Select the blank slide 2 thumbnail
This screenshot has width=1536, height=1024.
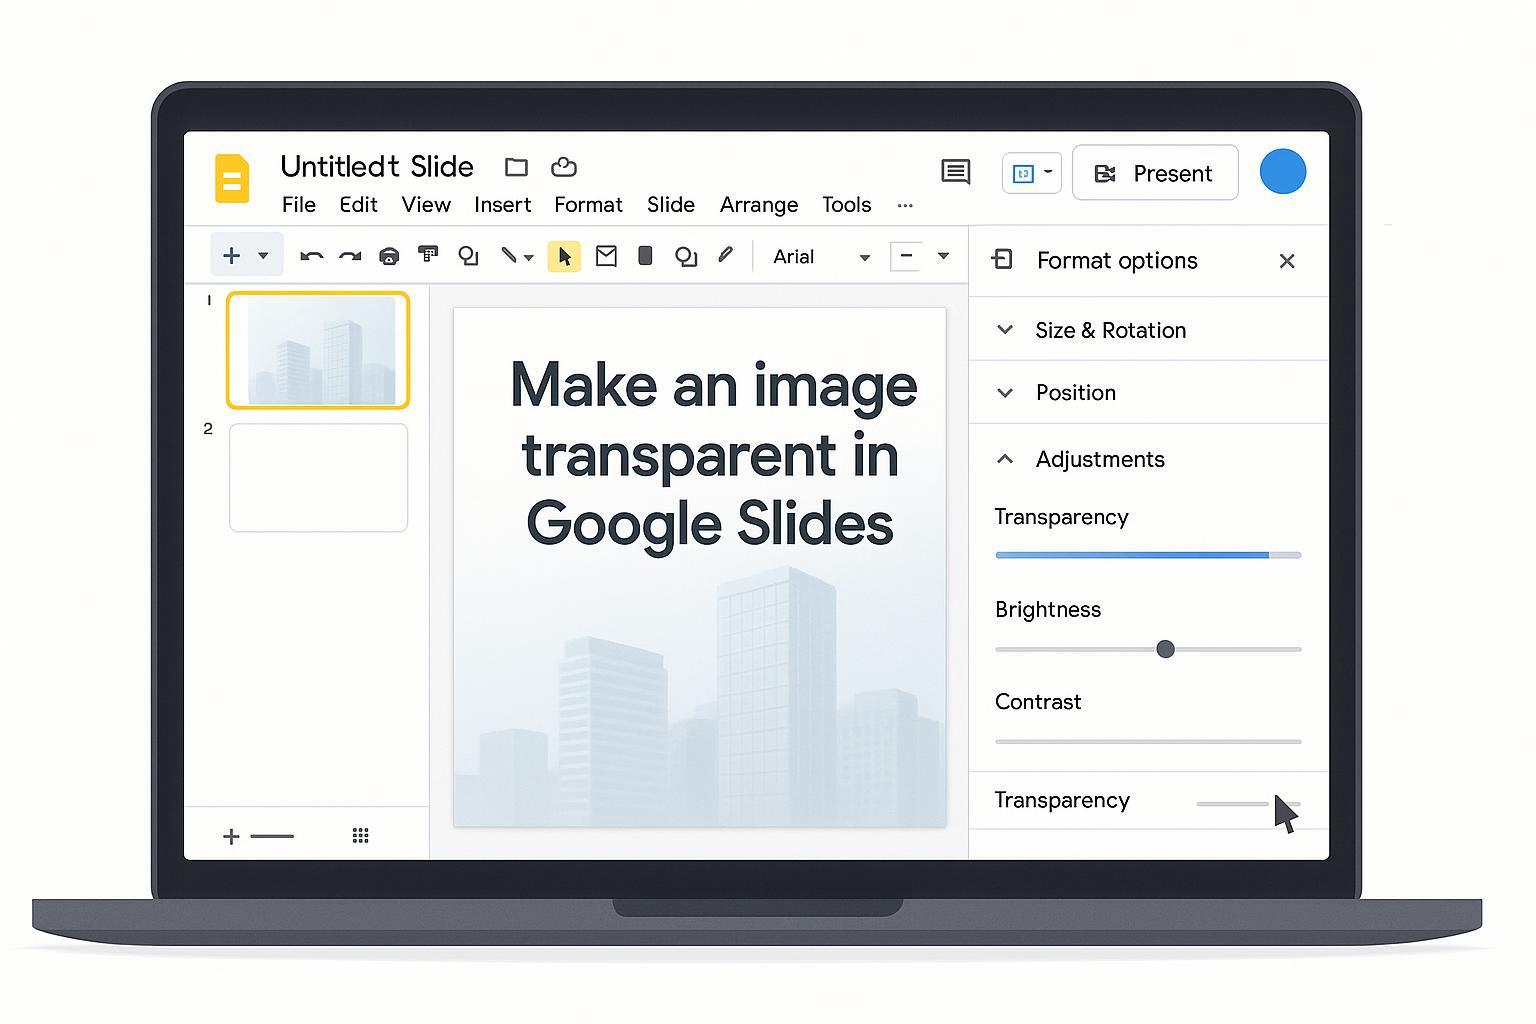point(318,478)
